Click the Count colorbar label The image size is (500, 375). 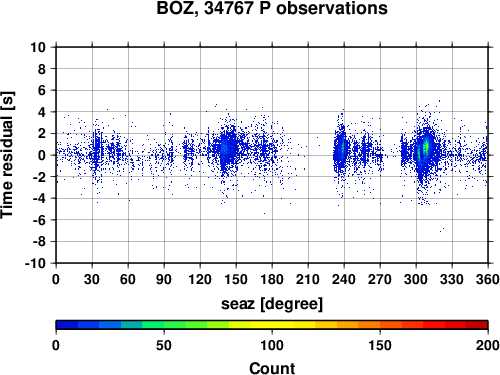[x=272, y=369]
